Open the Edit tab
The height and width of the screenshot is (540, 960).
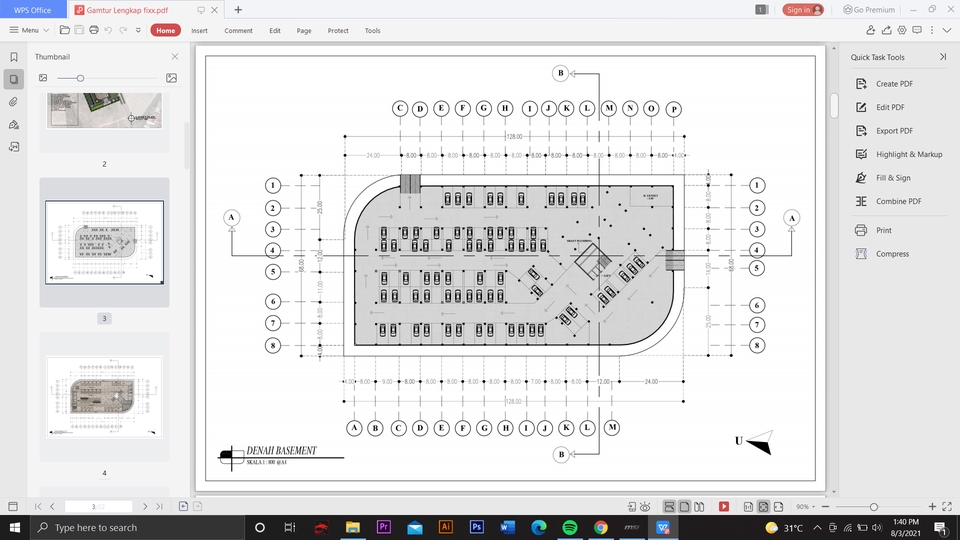click(275, 31)
